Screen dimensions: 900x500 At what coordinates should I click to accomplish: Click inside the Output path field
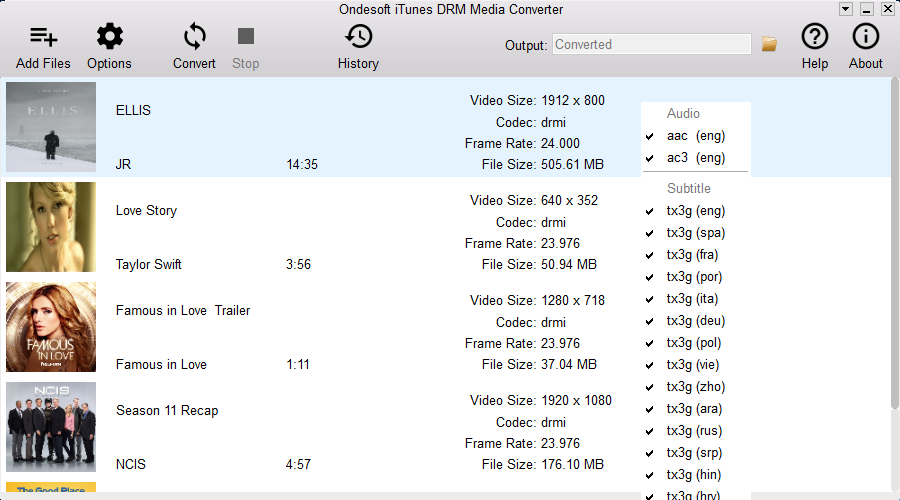[651, 44]
